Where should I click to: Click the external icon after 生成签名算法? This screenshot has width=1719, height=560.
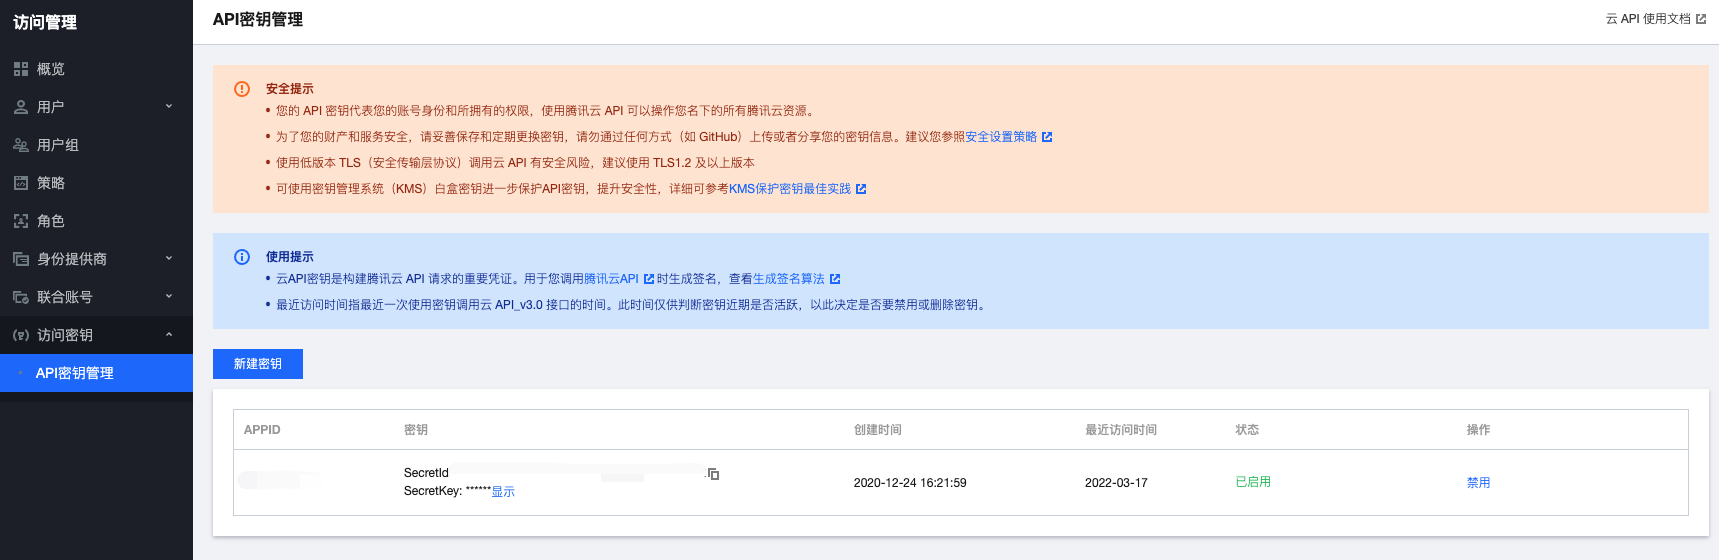pos(835,279)
